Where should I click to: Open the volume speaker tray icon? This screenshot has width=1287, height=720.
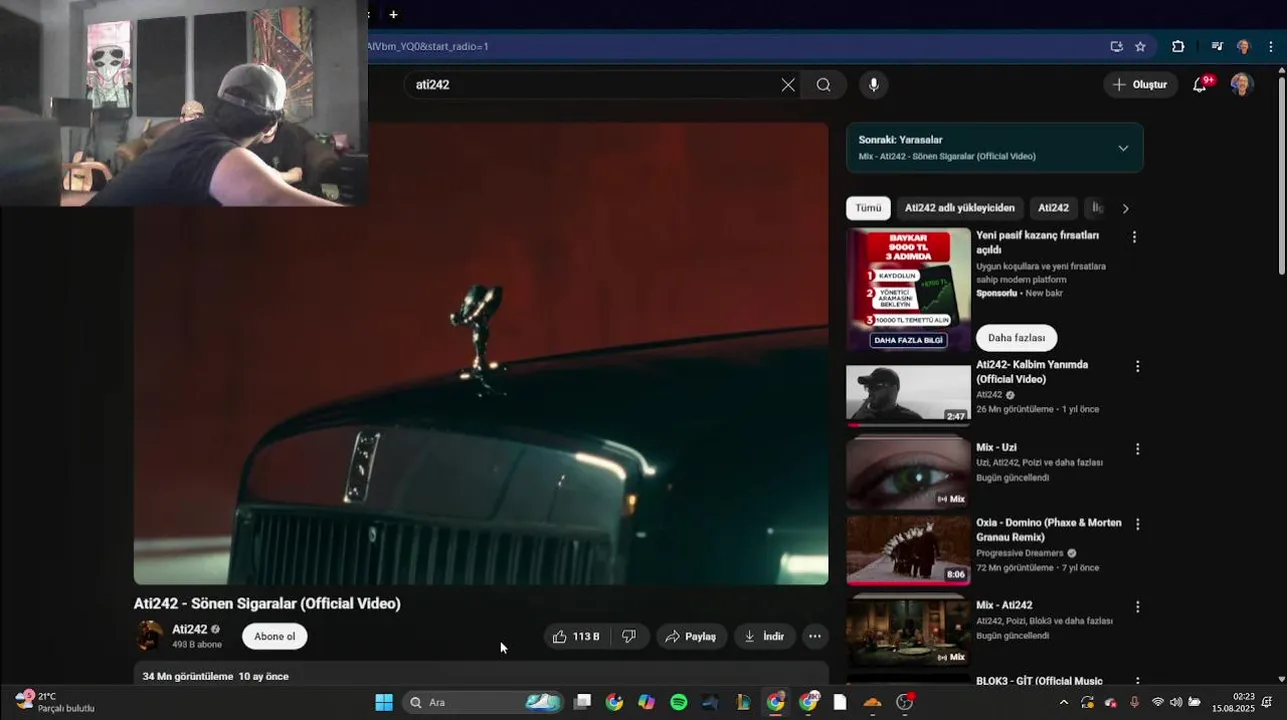coord(1176,702)
